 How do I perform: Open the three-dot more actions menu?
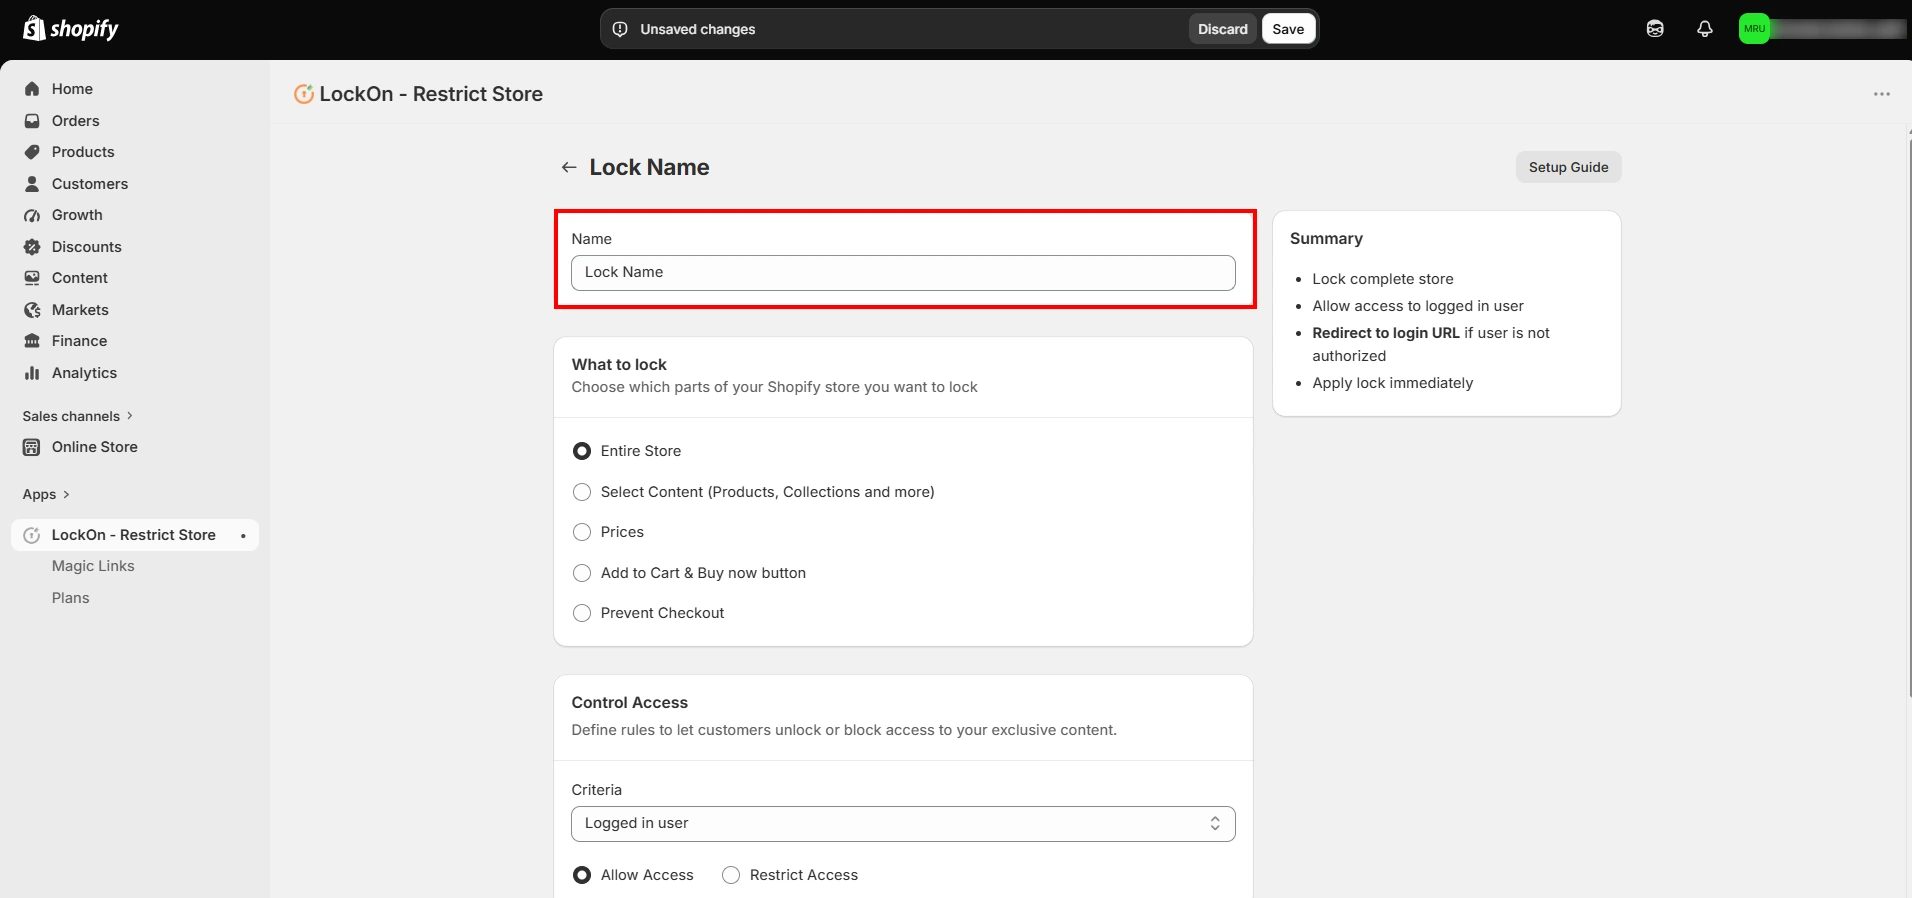click(1882, 94)
